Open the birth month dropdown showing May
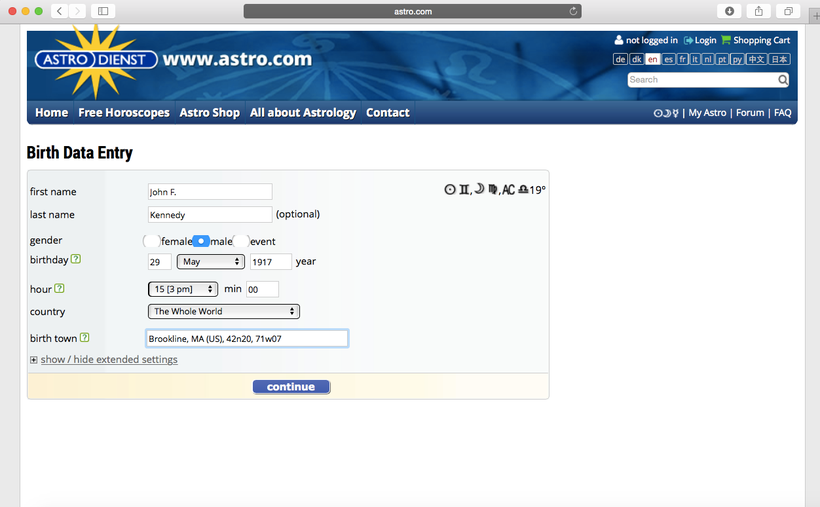 (x=211, y=262)
